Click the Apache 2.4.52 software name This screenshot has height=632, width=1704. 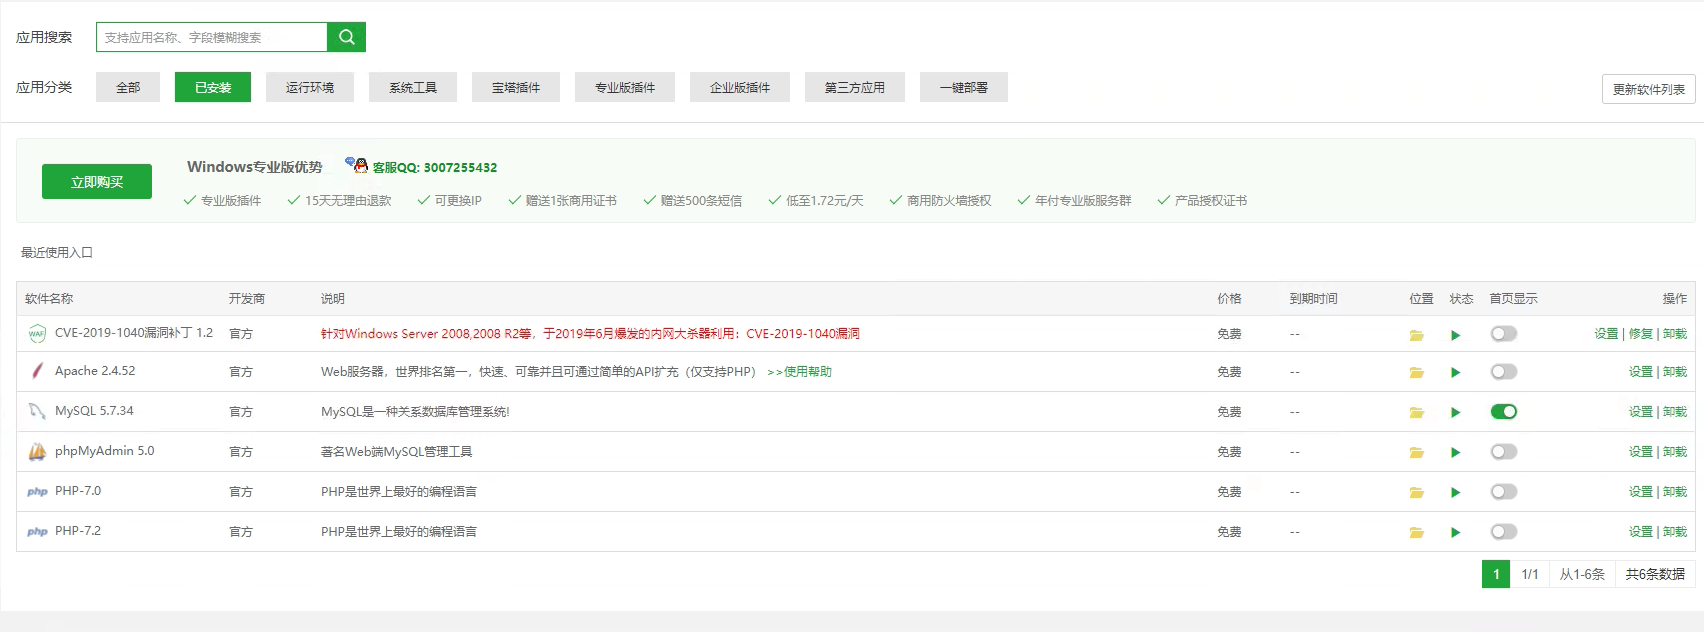[95, 371]
